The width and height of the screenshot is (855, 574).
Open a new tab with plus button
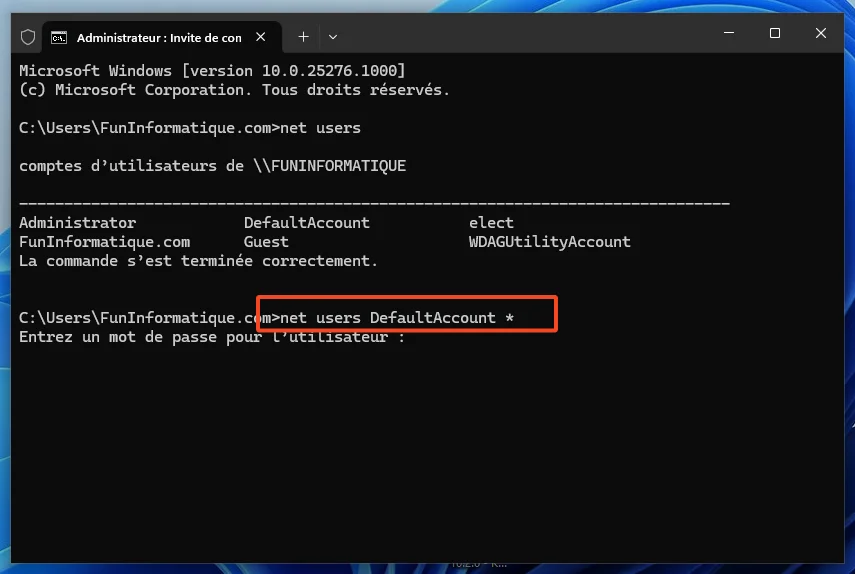pos(303,37)
